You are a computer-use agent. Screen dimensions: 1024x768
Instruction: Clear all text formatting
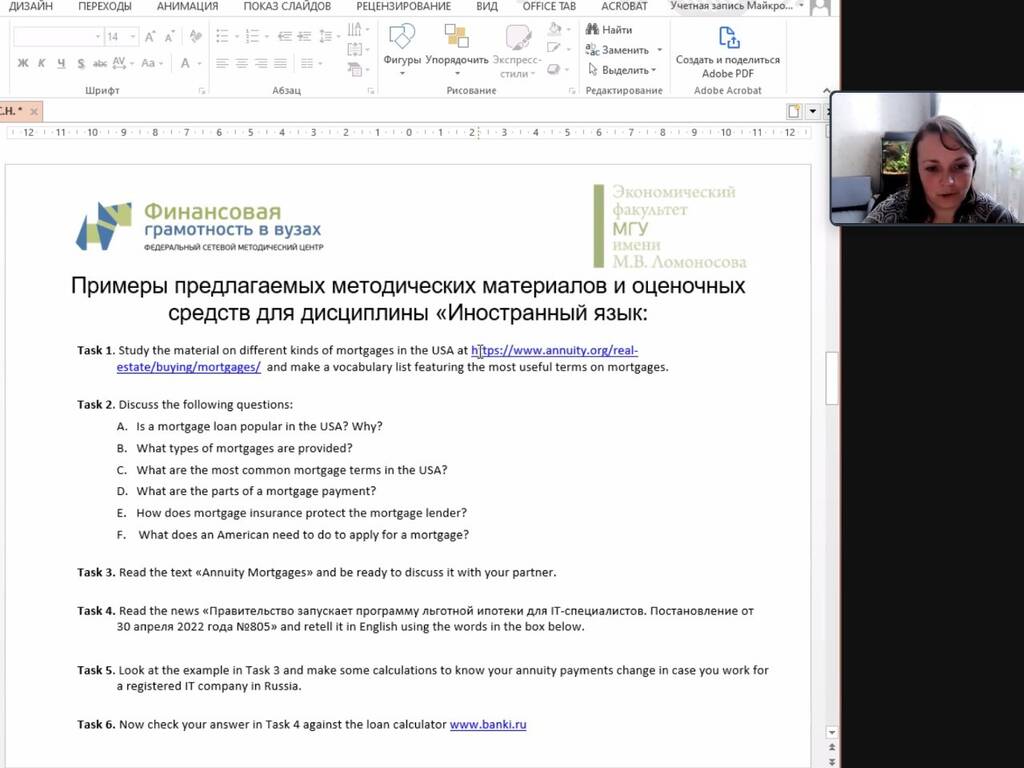coord(195,36)
